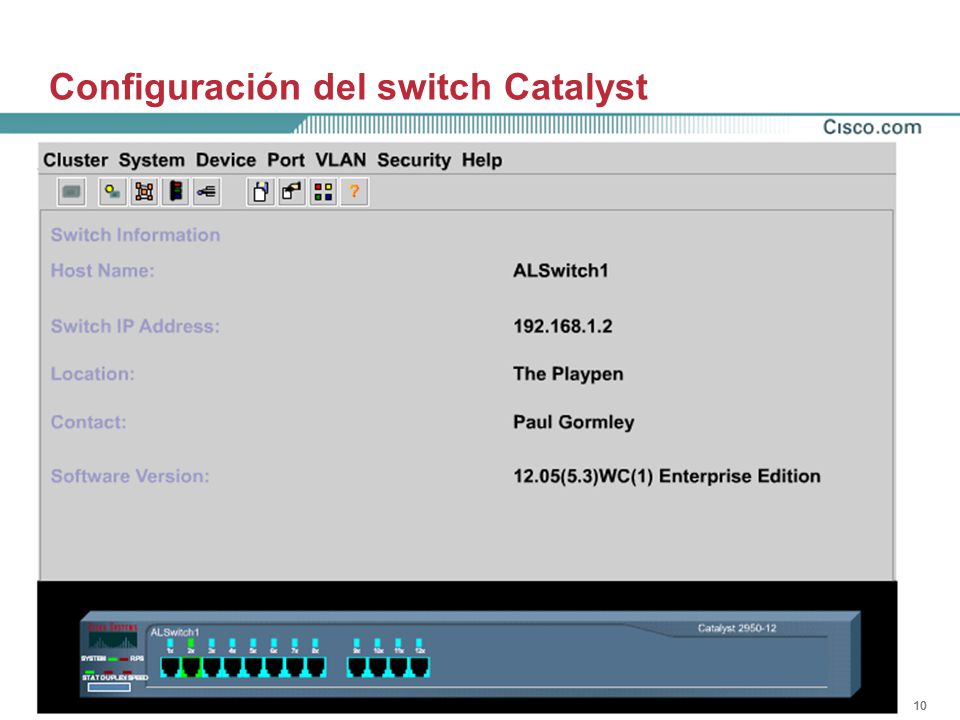Select port 7x on the switch
960x720 pixels.
tap(294, 667)
